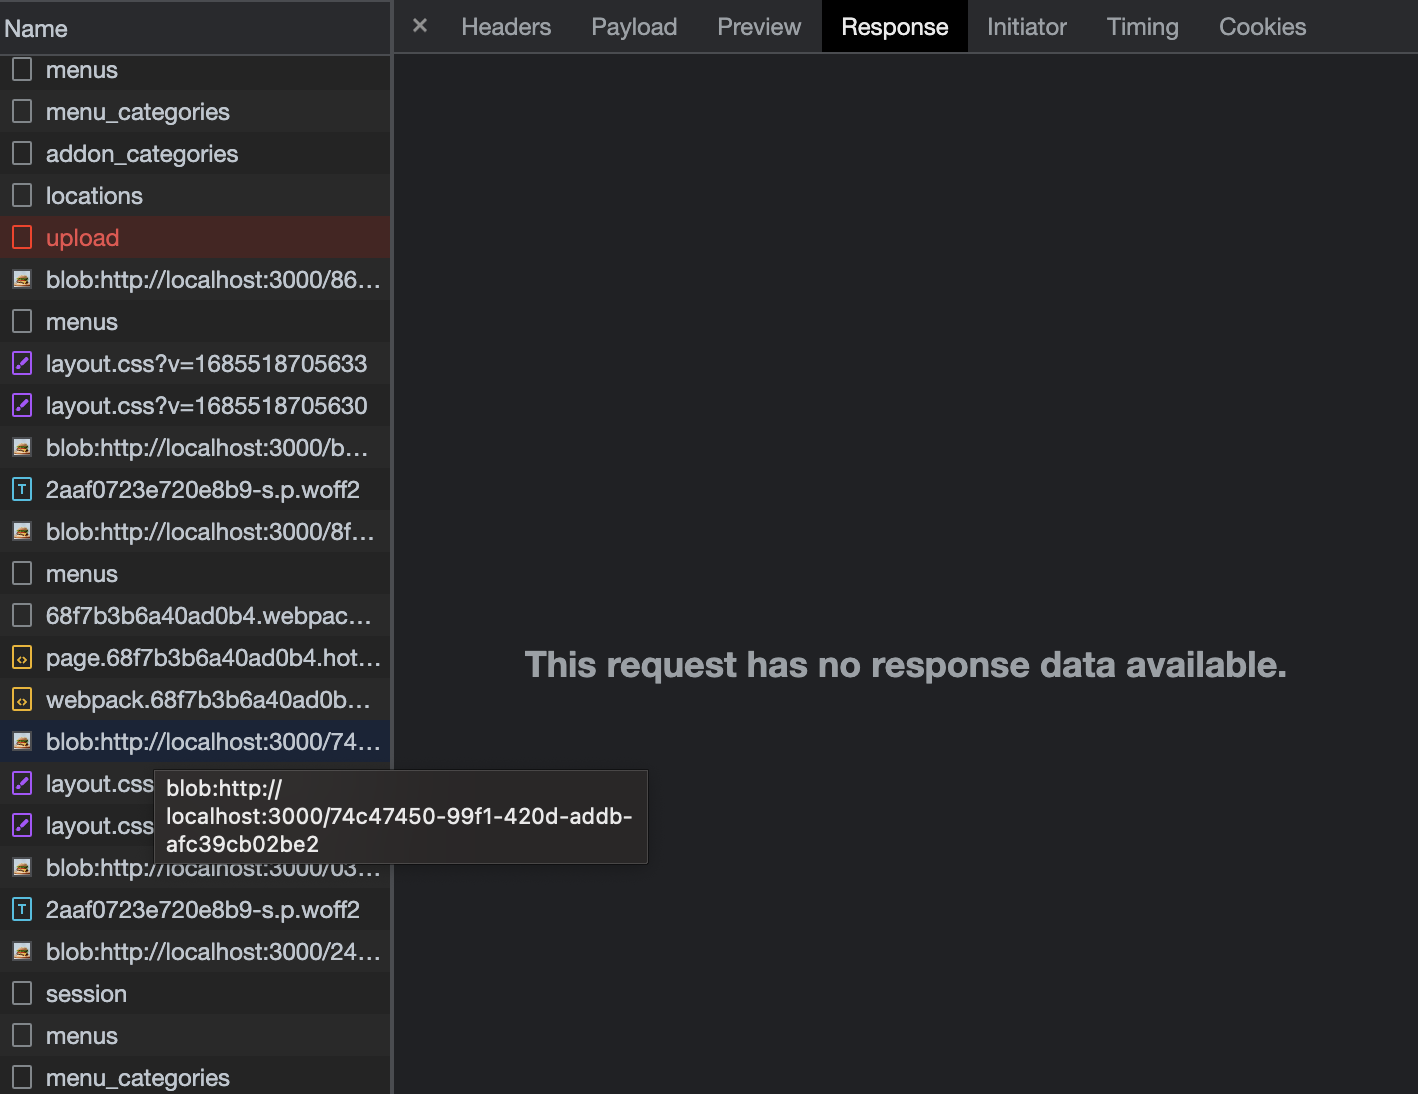Click the image icon on the selected blob:http://localhost:3000/74 row
1418x1094 pixels.
pos(22,741)
